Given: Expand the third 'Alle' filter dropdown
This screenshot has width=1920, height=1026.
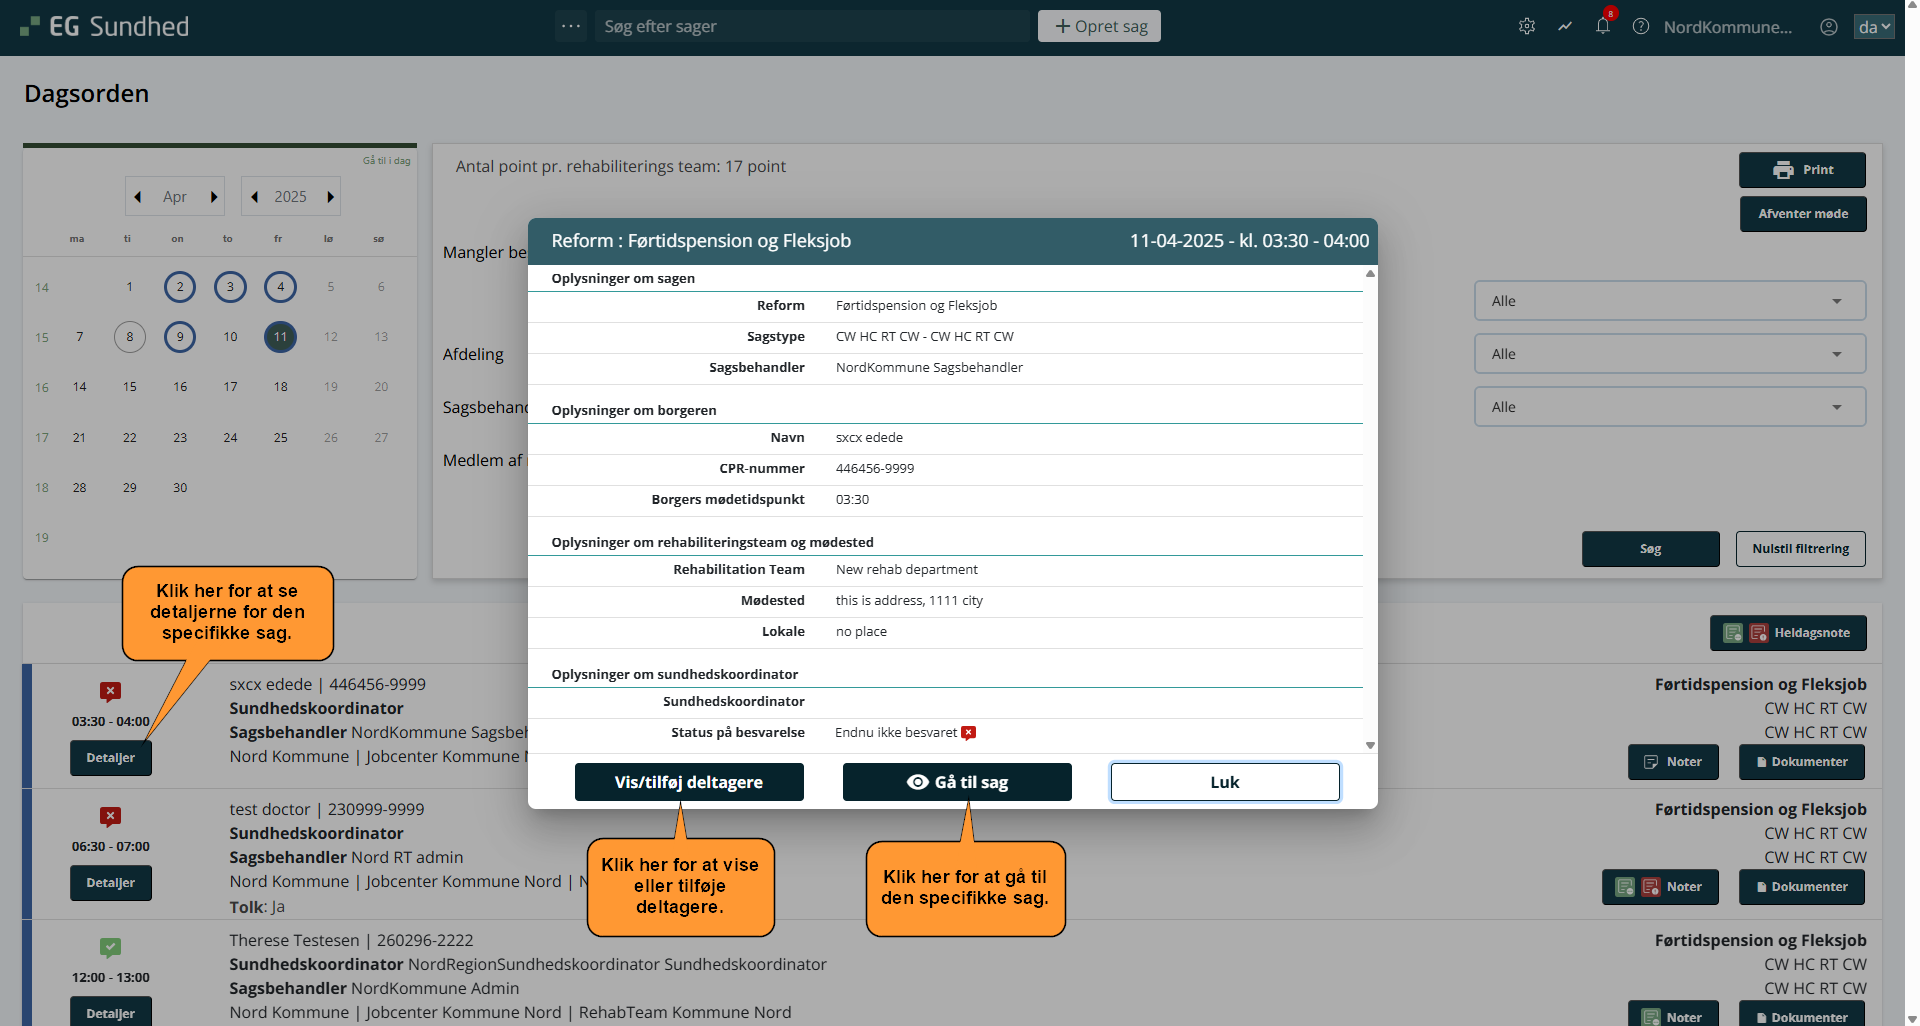Looking at the screenshot, I should (1669, 407).
